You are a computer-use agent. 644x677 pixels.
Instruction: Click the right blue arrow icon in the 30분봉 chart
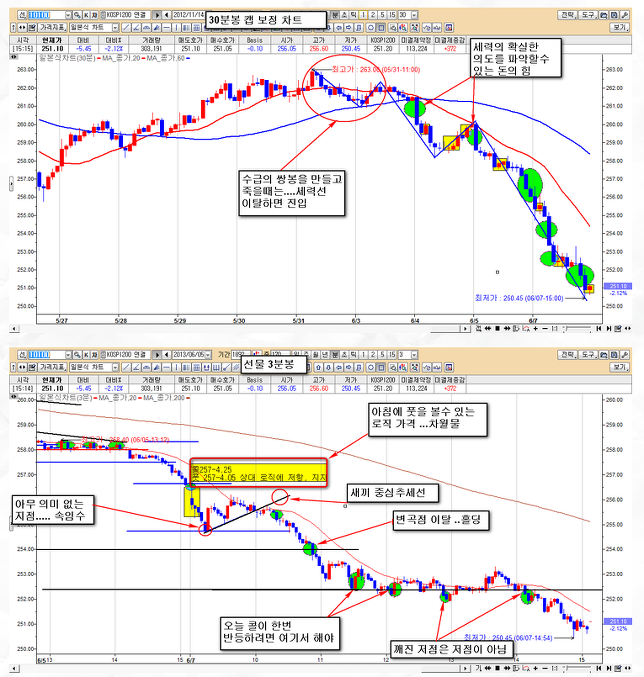click(348, 28)
